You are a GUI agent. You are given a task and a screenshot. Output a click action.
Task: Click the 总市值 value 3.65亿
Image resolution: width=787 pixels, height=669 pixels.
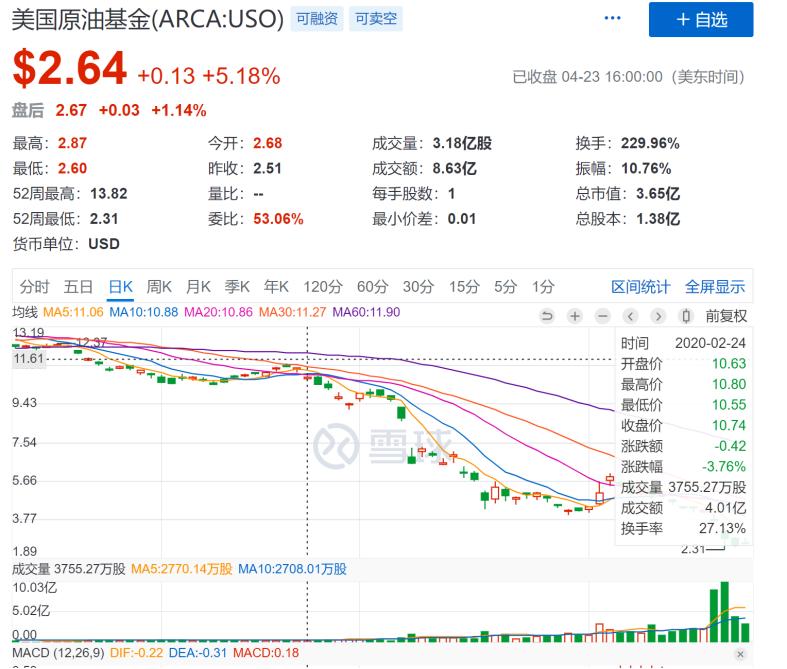(658, 194)
